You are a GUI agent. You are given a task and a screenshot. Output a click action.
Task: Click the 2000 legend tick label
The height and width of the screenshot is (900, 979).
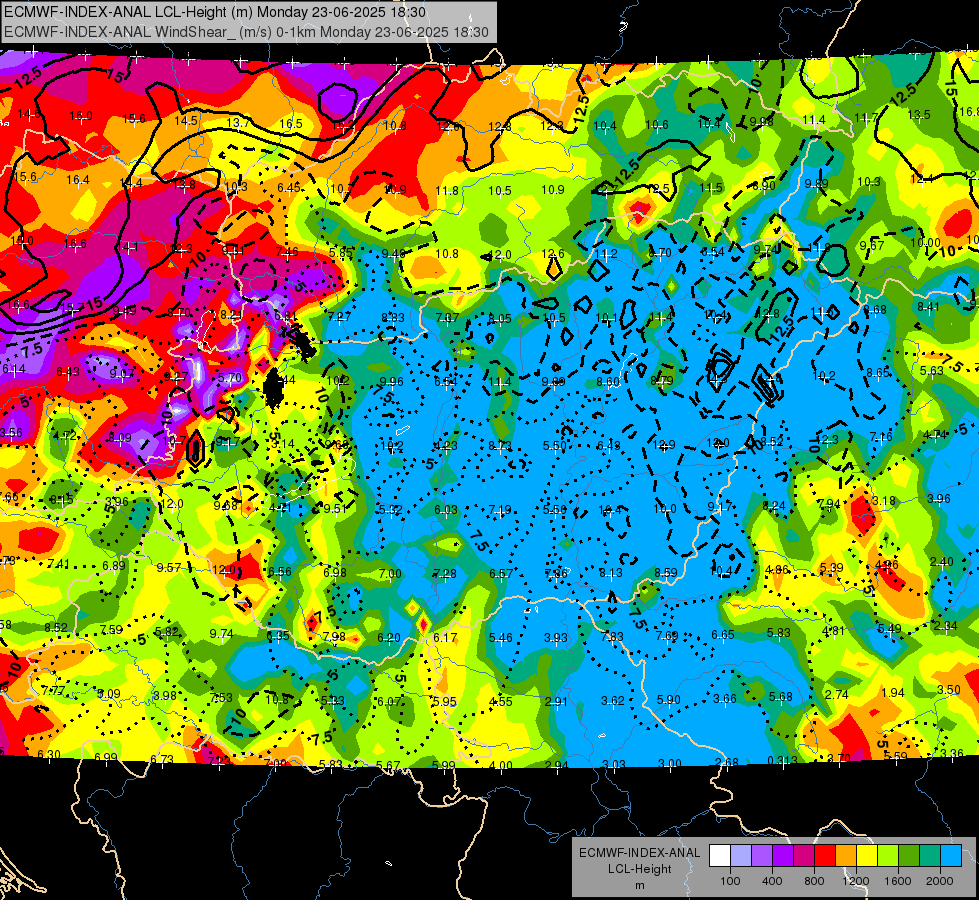click(x=940, y=881)
